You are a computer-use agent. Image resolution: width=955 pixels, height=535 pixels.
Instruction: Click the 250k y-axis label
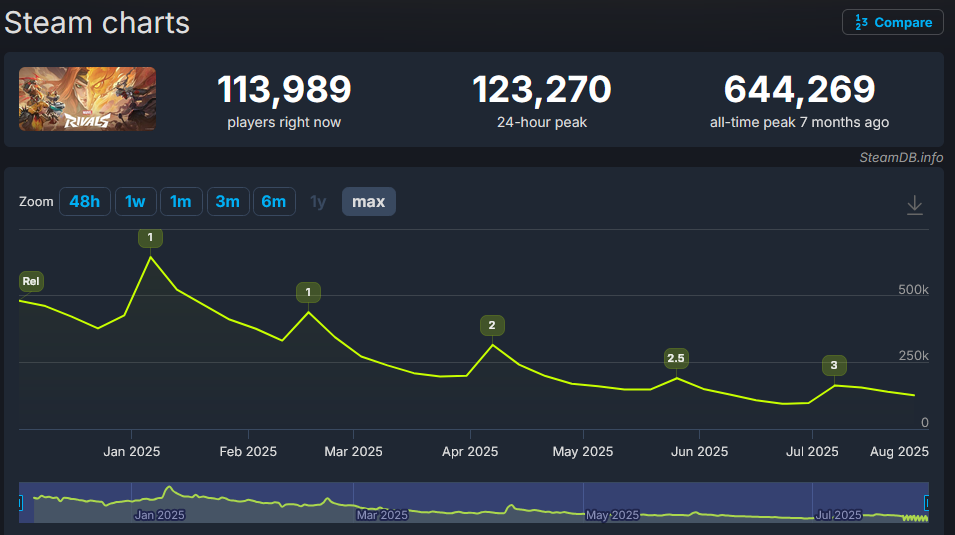[914, 356]
